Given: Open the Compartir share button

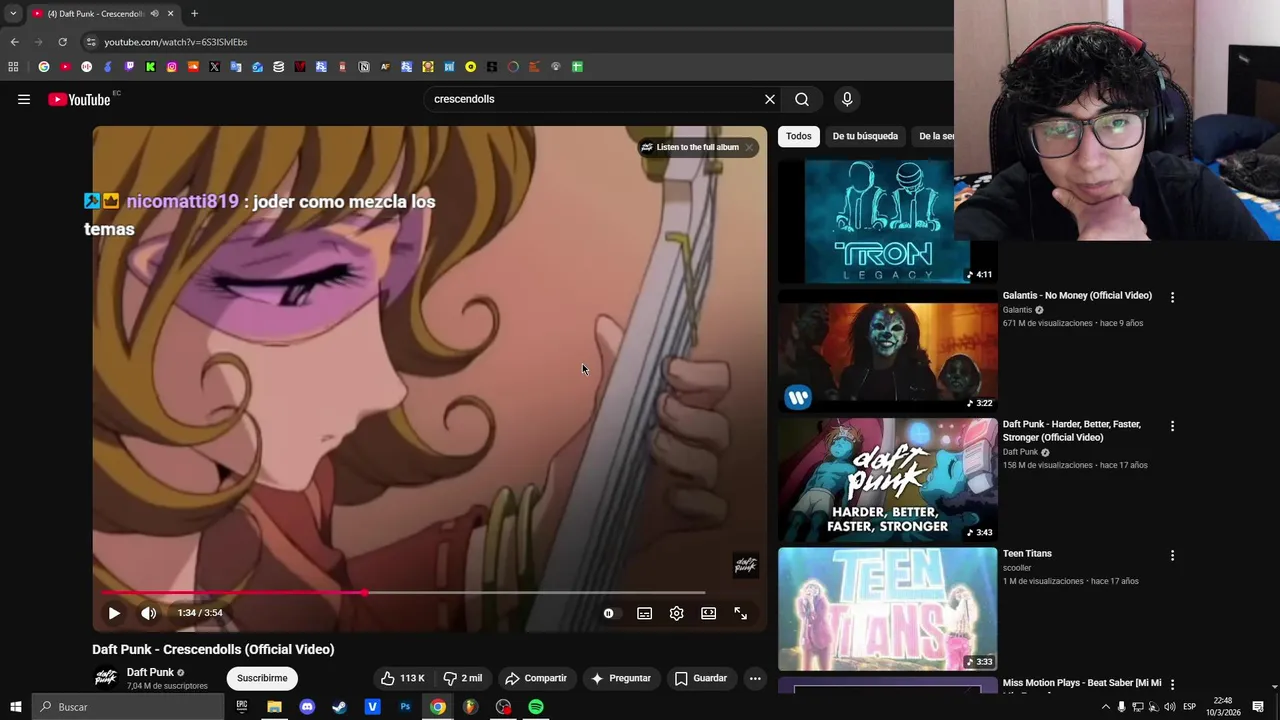Looking at the screenshot, I should click(x=536, y=678).
